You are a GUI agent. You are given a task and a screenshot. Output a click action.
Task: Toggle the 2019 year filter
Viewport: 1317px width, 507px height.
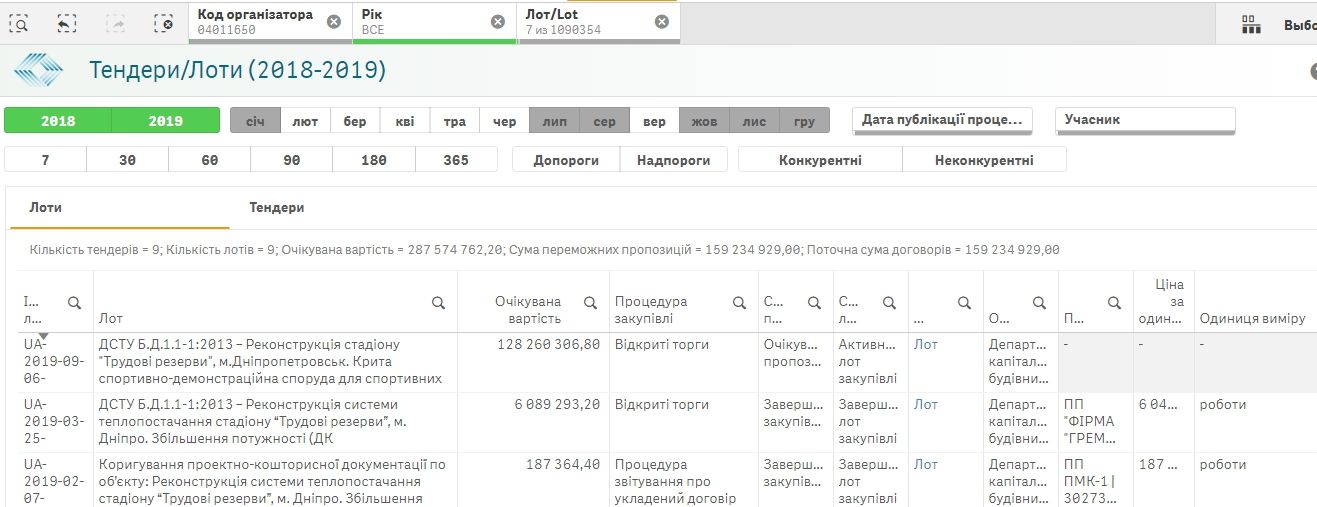tap(166, 121)
